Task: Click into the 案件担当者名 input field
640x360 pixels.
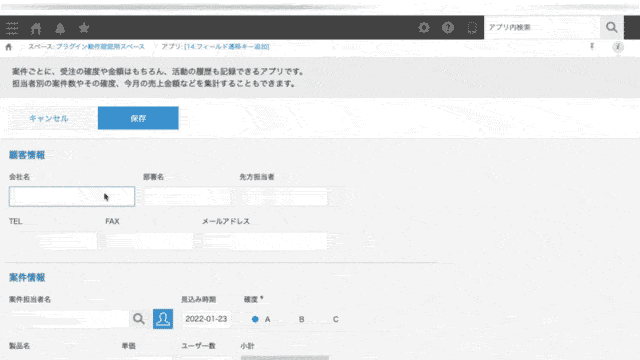Action: (69, 319)
